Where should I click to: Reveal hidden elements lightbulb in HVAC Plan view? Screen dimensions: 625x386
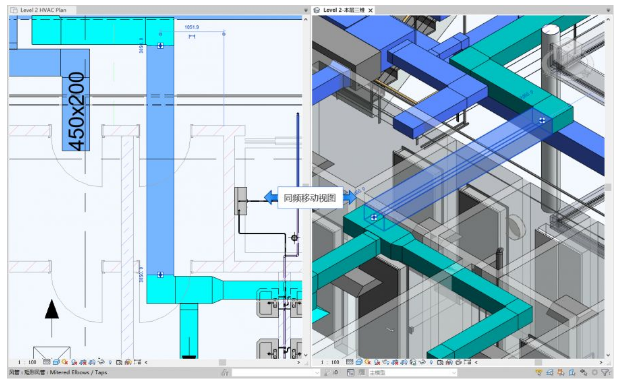pos(110,362)
